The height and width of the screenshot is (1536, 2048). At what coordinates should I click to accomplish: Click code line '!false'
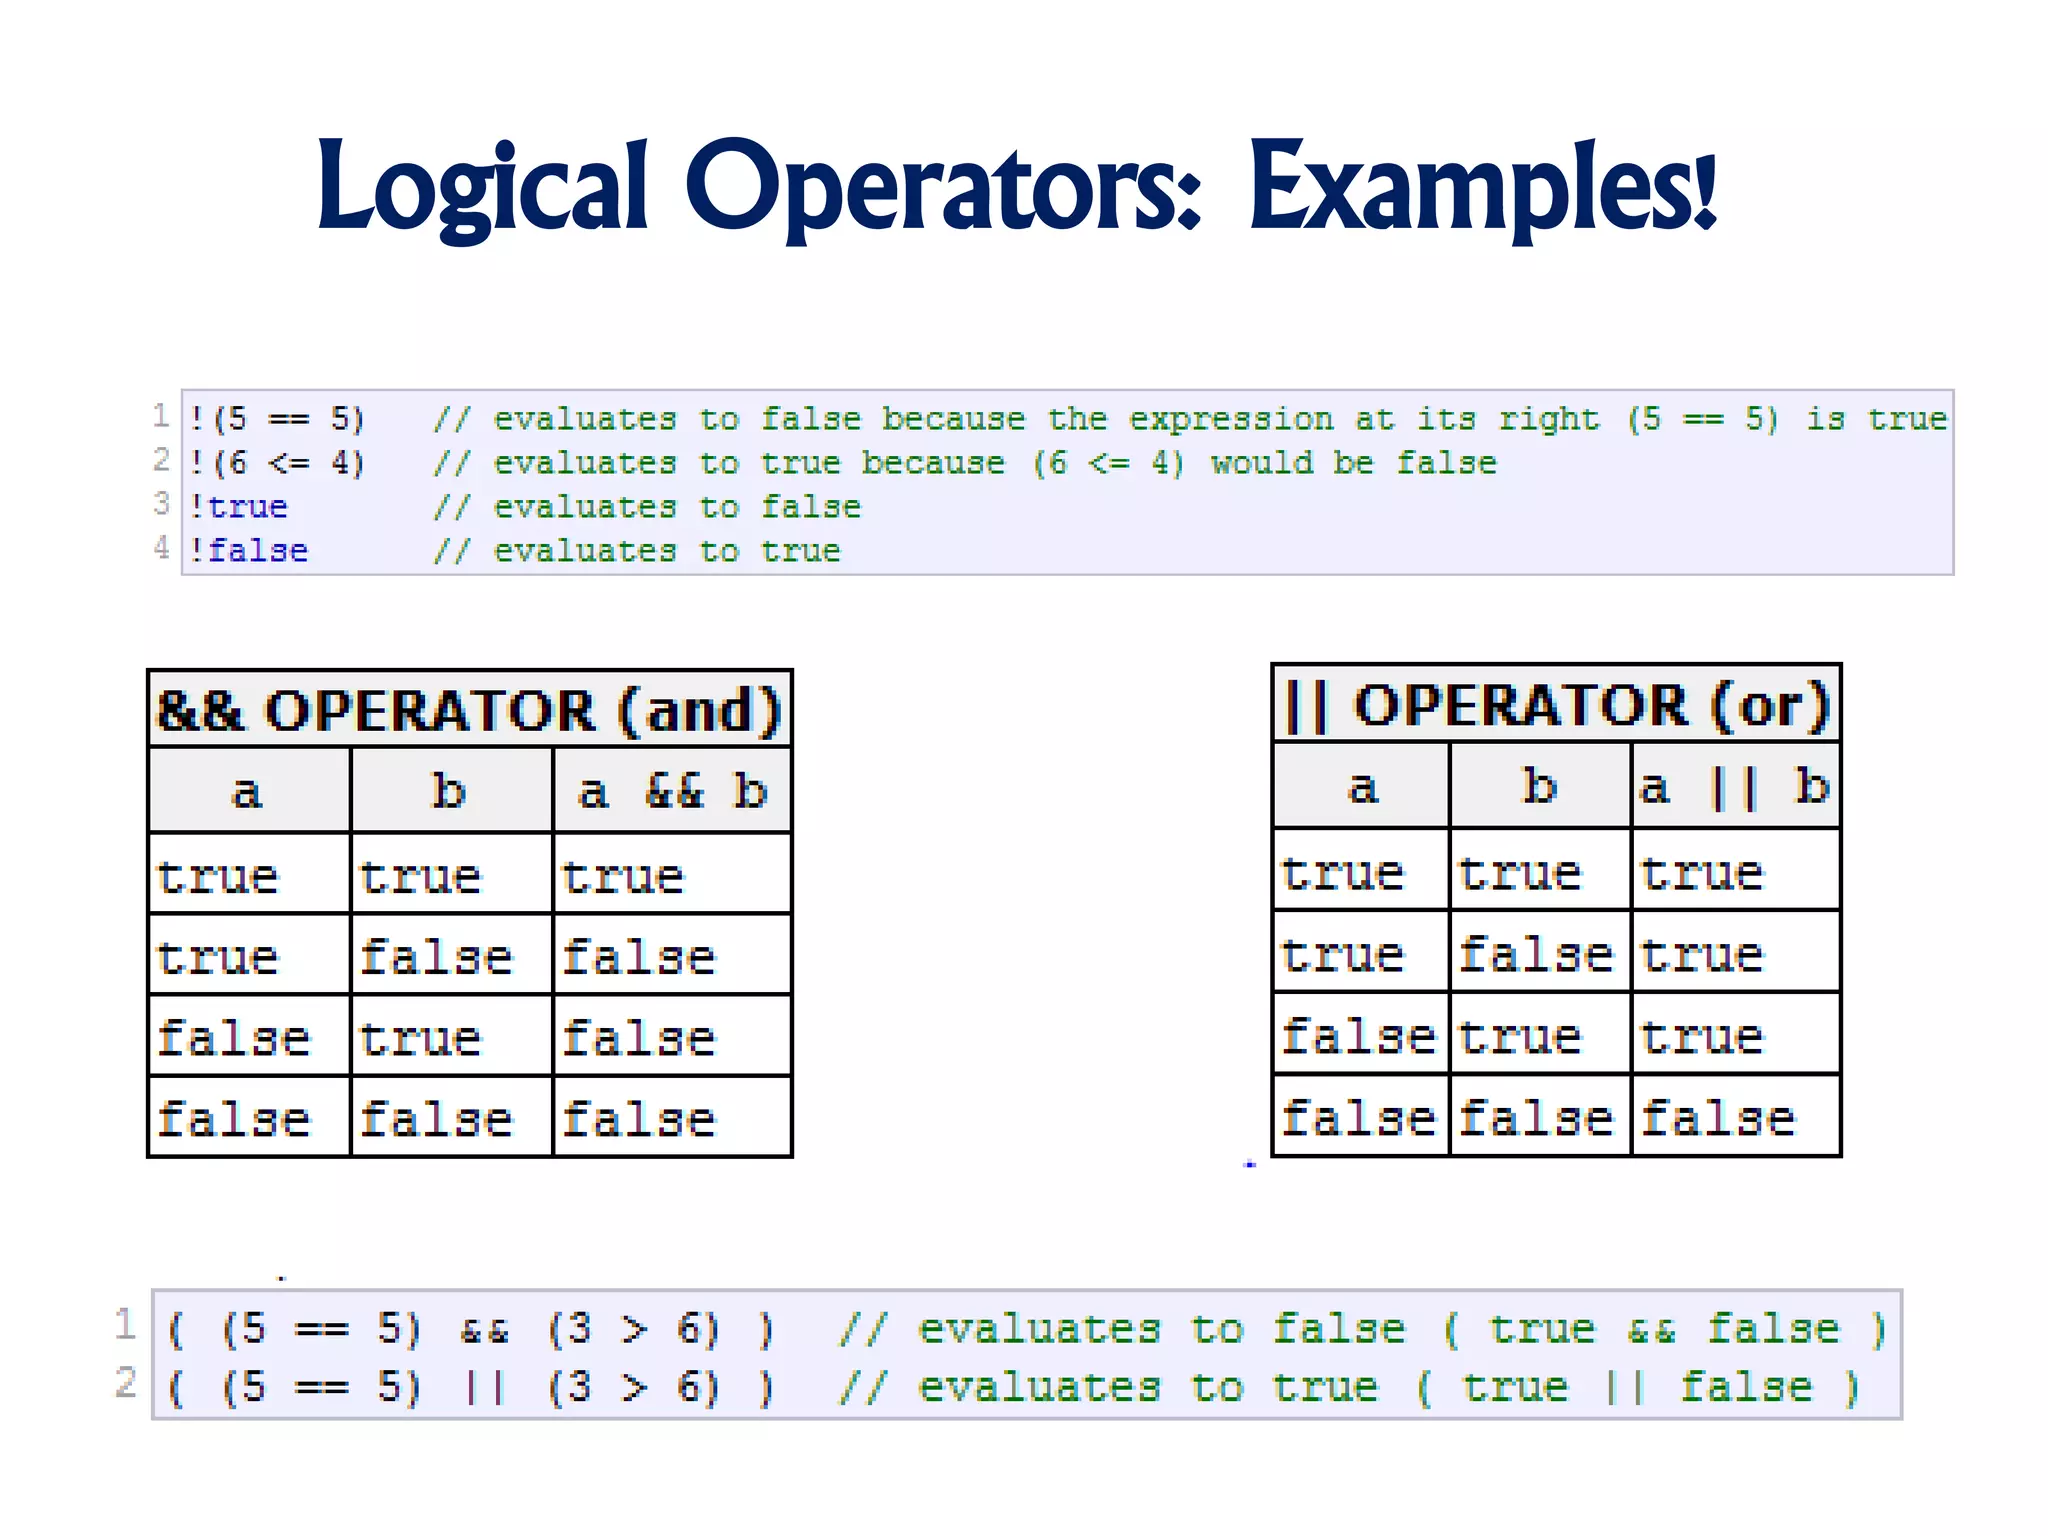(248, 550)
